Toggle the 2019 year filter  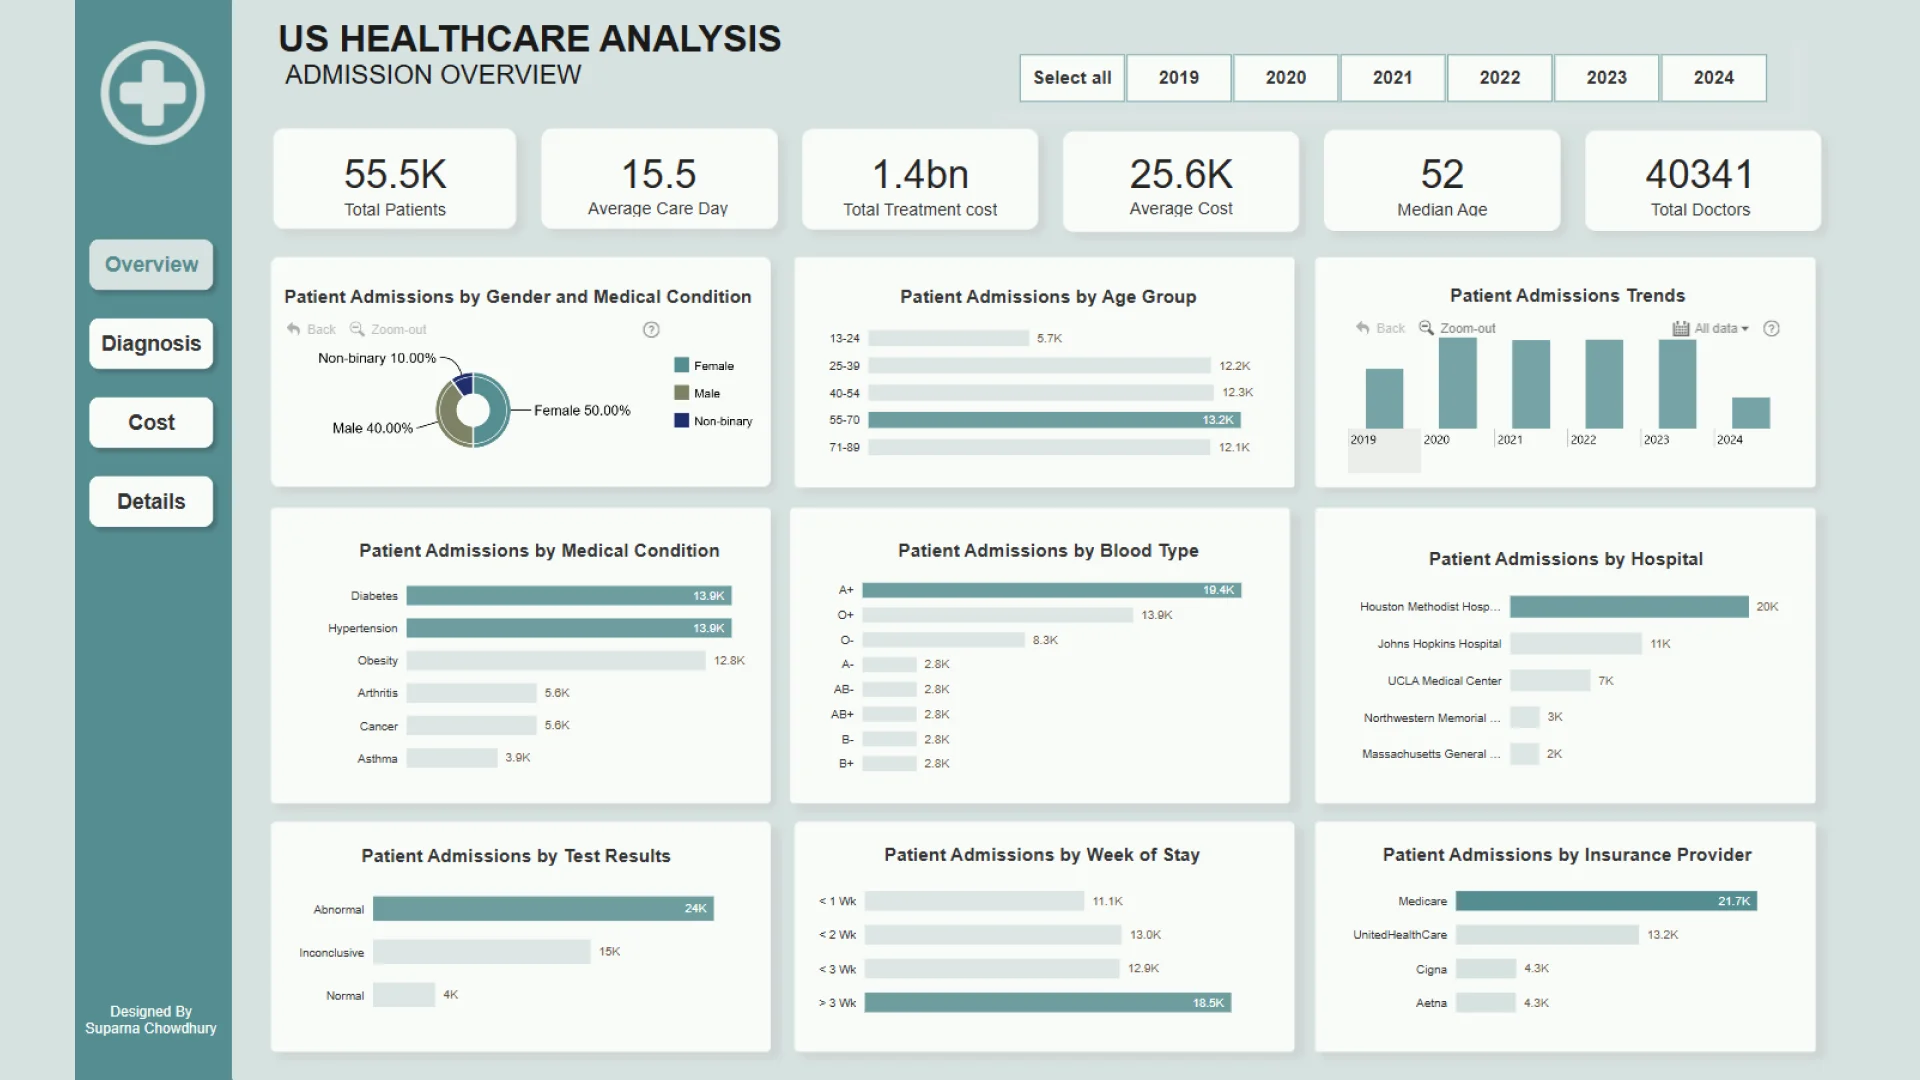[1178, 78]
